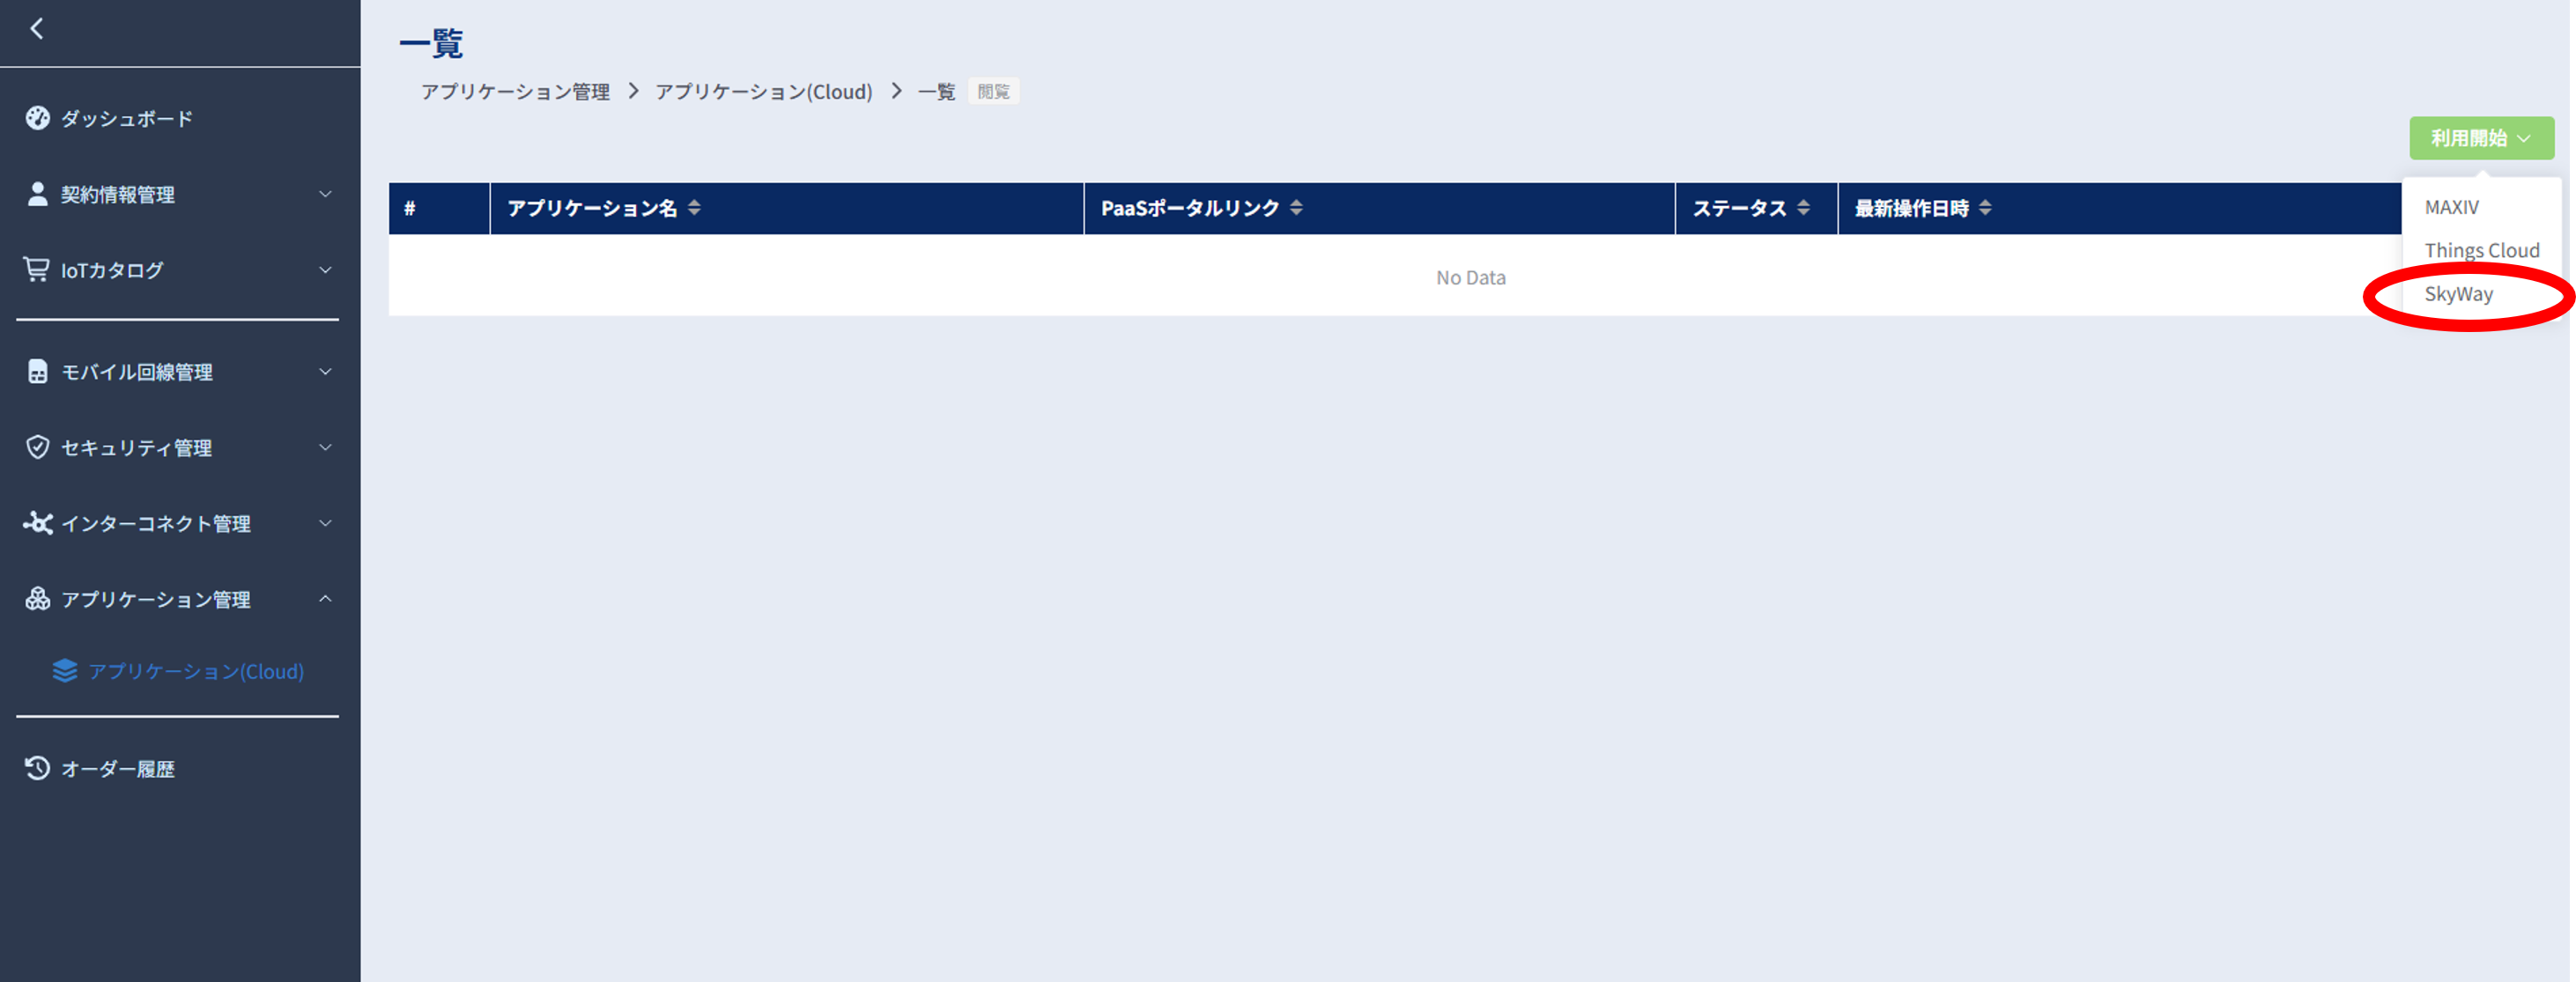Expand the セキュリティ管理 menu chevron
Viewport: 2576px width, 982px height.
324,447
